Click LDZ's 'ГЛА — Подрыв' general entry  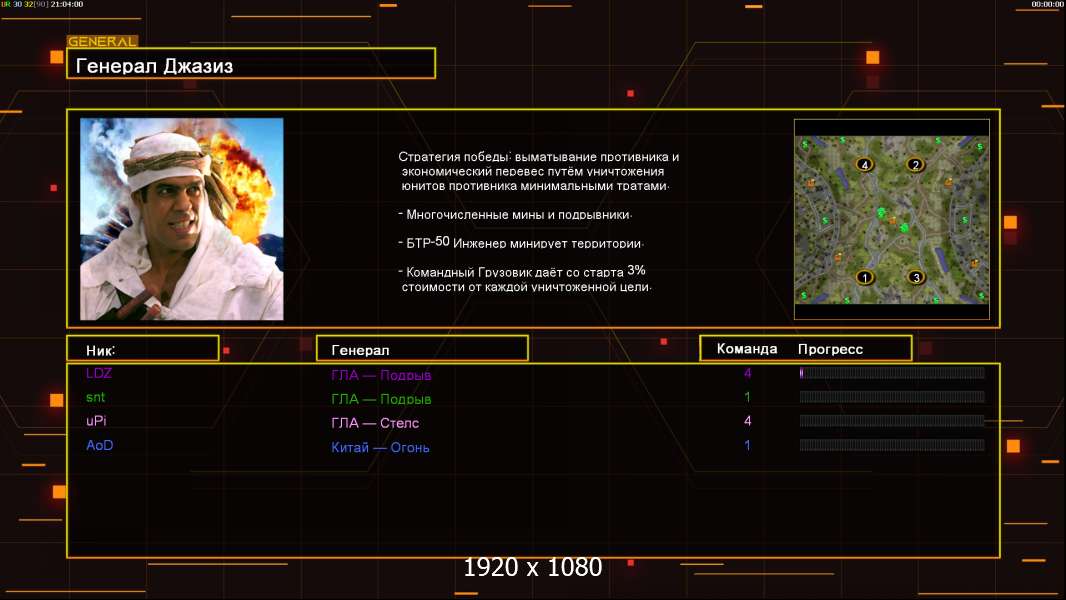pyautogui.click(x=381, y=374)
